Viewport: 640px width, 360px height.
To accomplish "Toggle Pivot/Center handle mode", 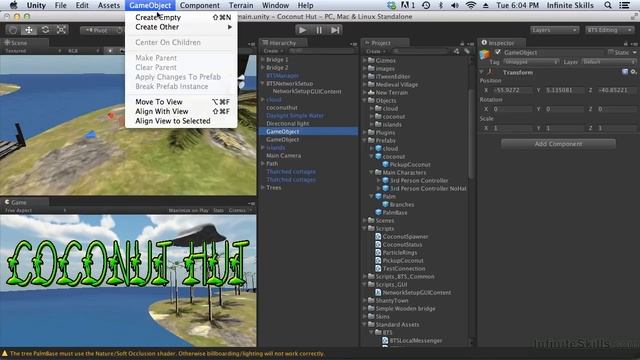I will (97, 30).
